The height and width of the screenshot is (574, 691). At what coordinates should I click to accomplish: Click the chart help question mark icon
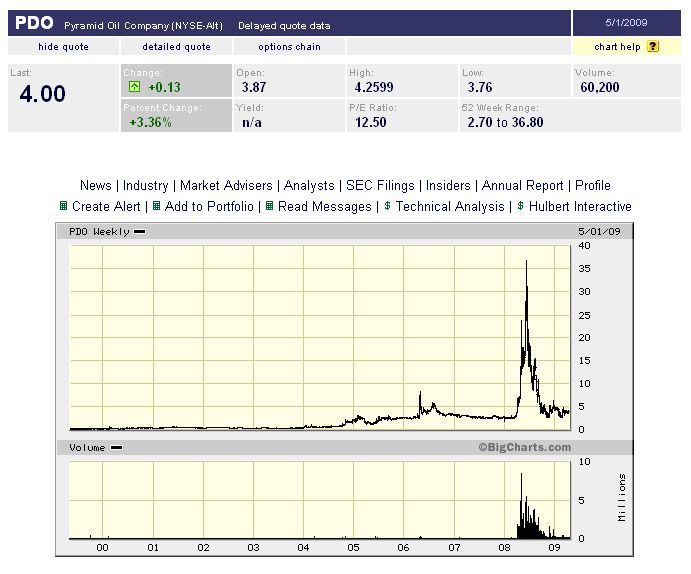pyautogui.click(x=653, y=46)
